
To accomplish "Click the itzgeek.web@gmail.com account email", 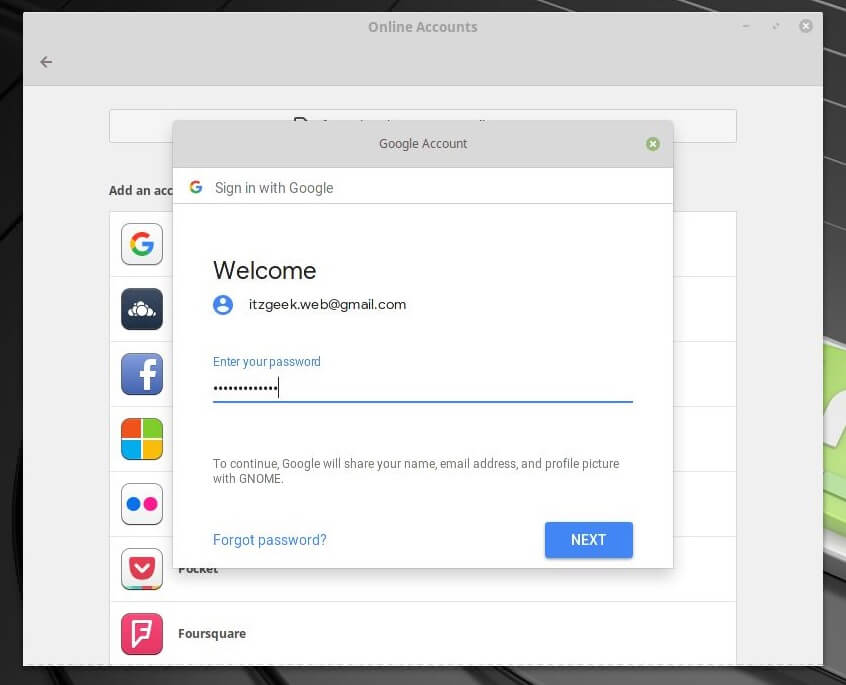I will click(328, 305).
